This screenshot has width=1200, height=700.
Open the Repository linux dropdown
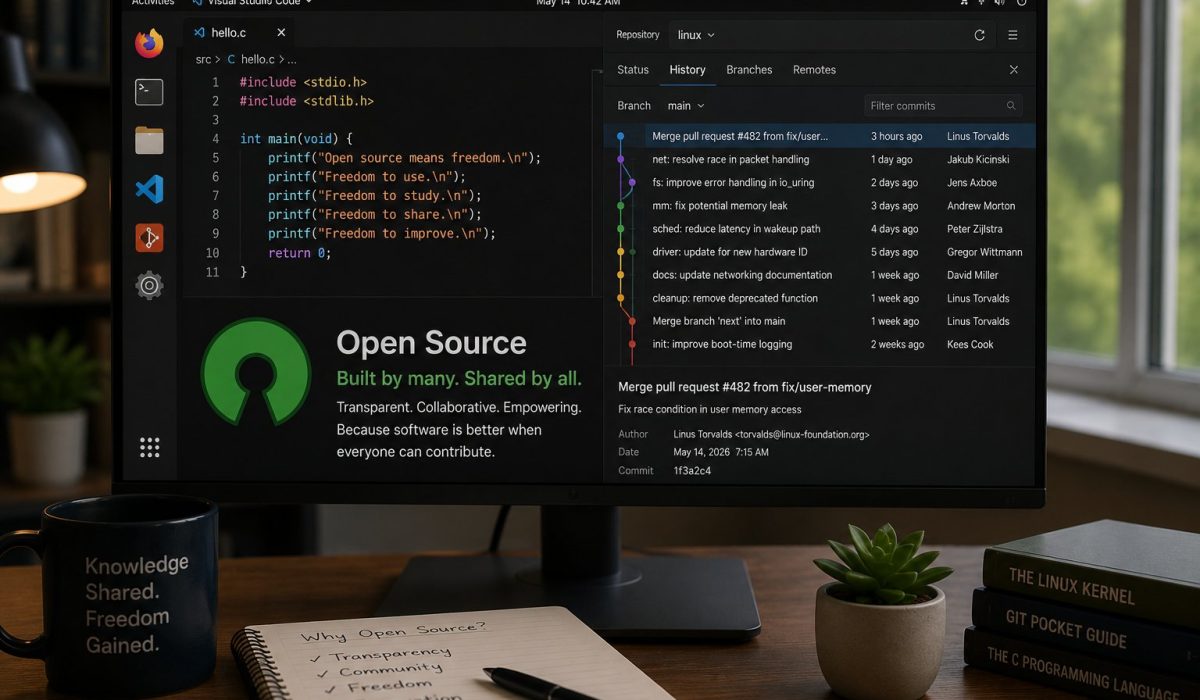tap(696, 35)
